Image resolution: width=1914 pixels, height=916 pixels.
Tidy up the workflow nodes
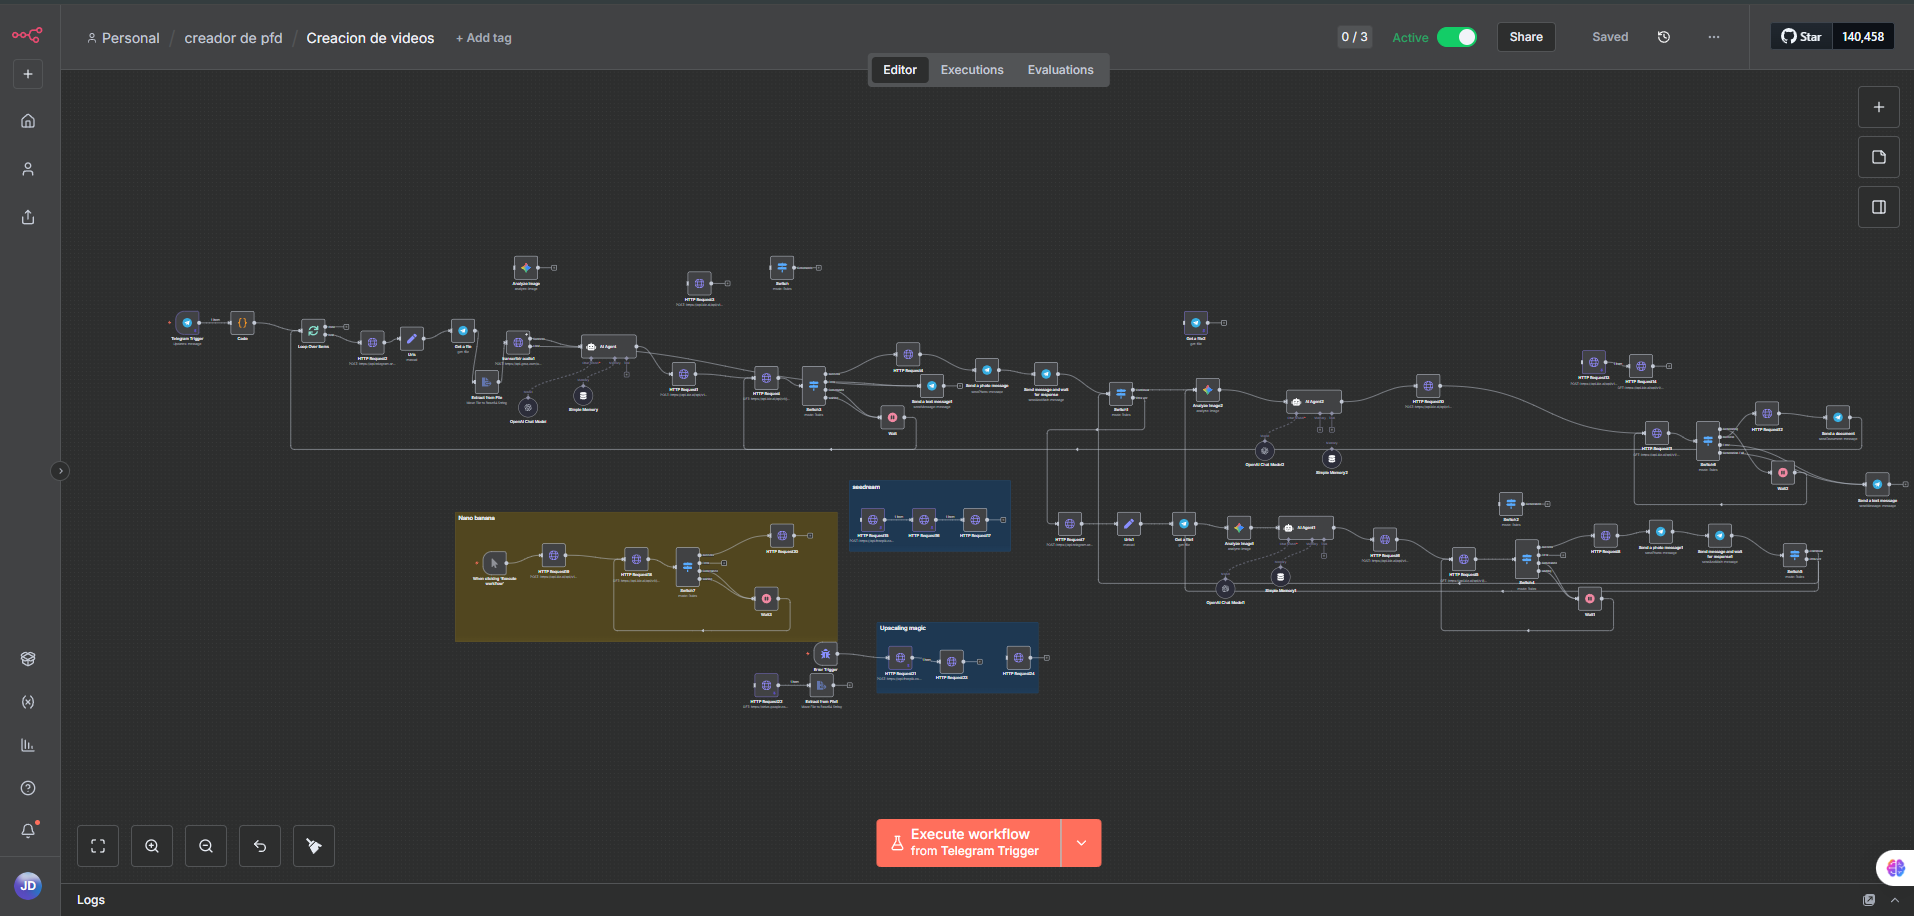click(314, 846)
